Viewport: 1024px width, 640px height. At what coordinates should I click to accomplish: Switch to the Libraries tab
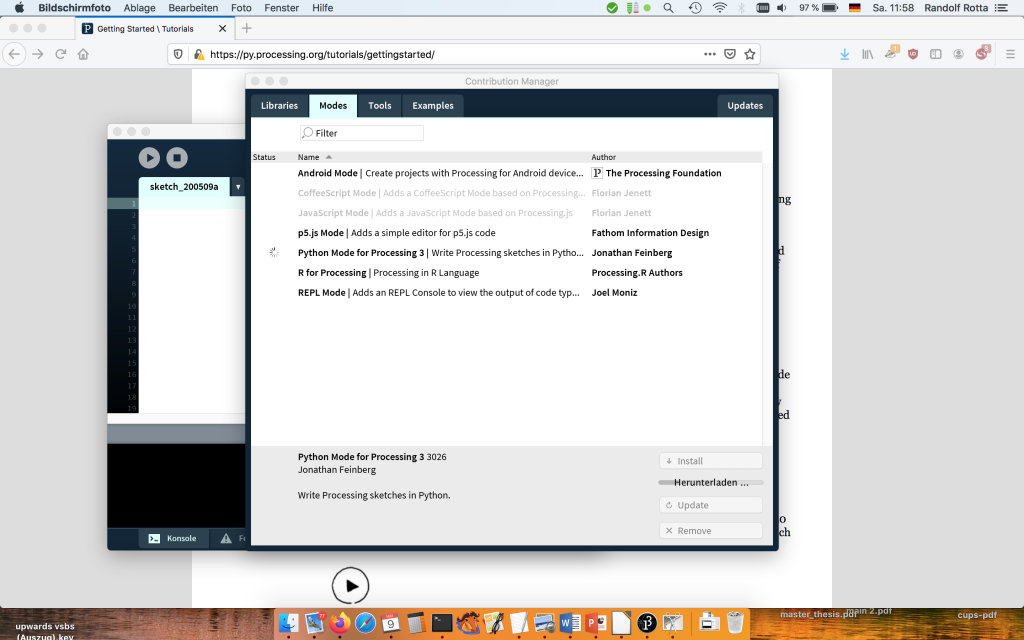point(279,106)
